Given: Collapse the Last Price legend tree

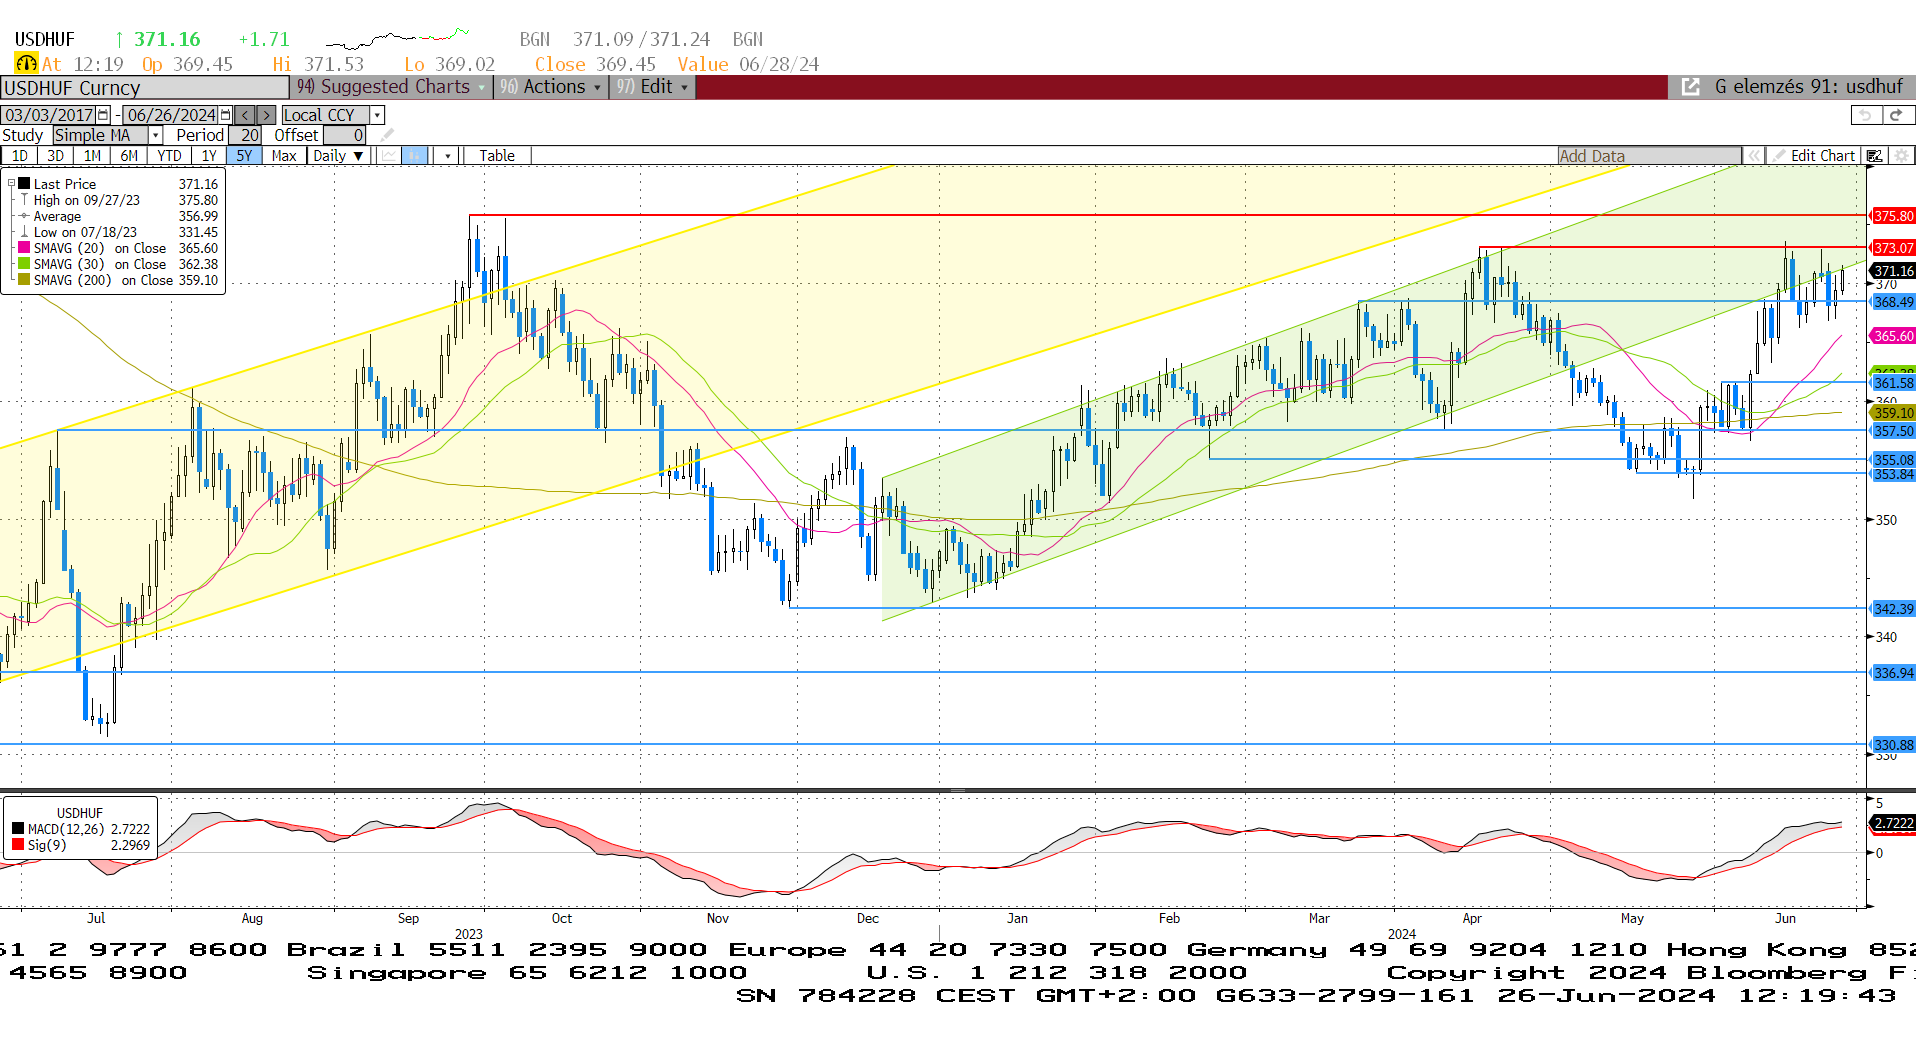Looking at the screenshot, I should [11, 184].
